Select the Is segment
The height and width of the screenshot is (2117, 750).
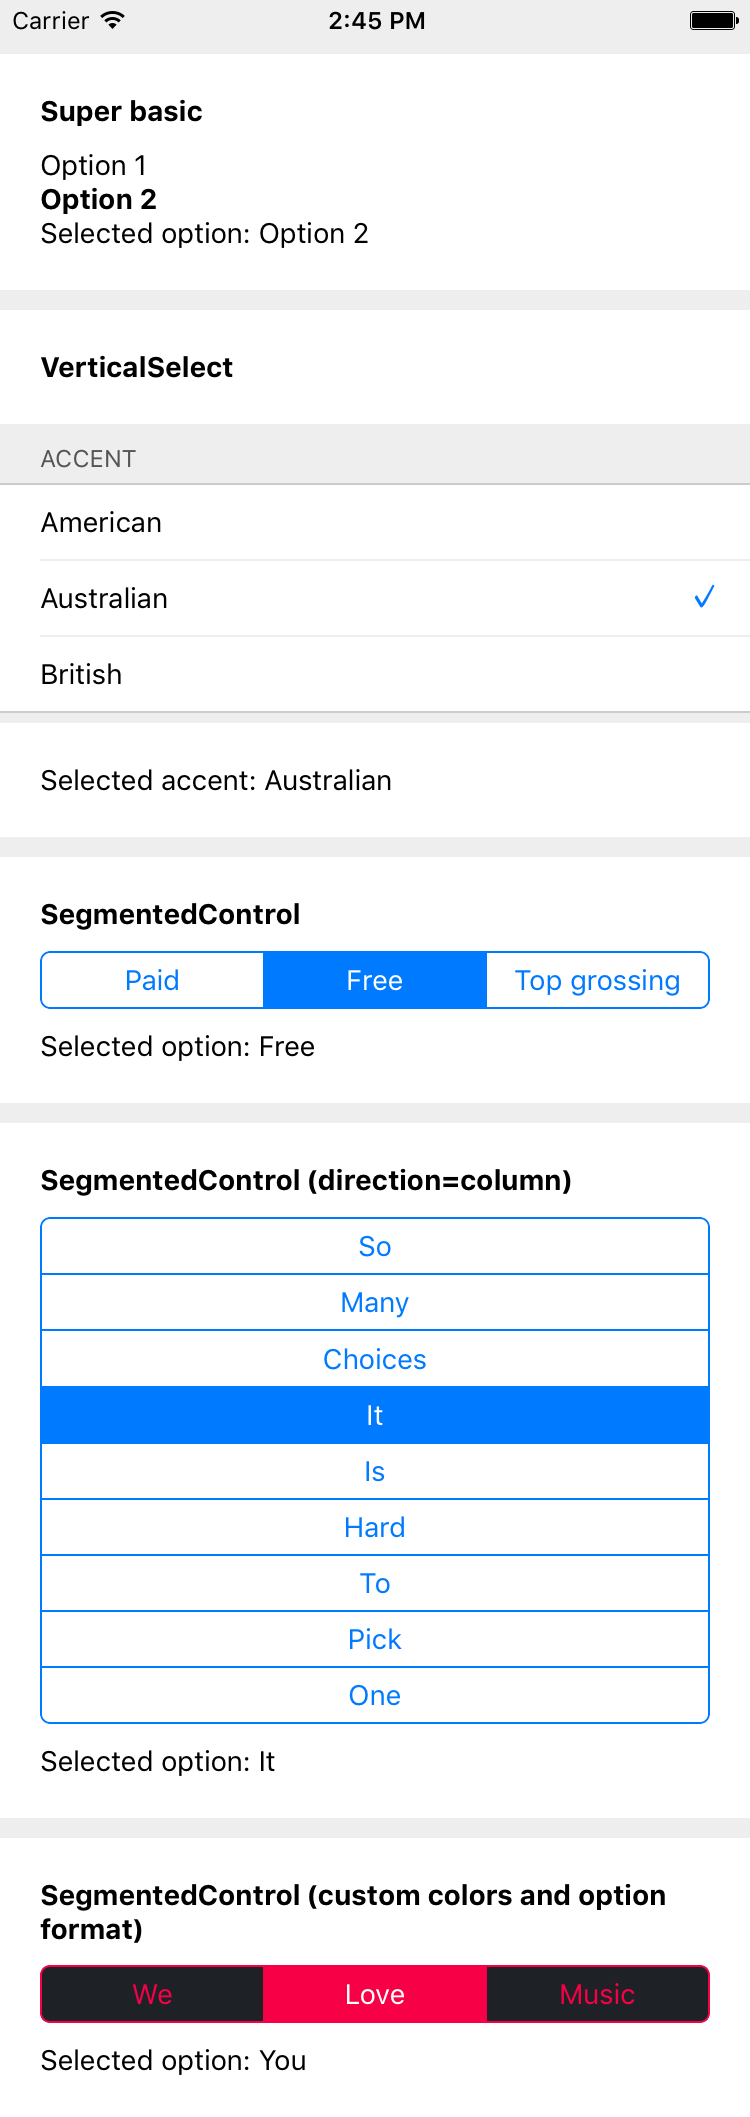click(375, 1471)
